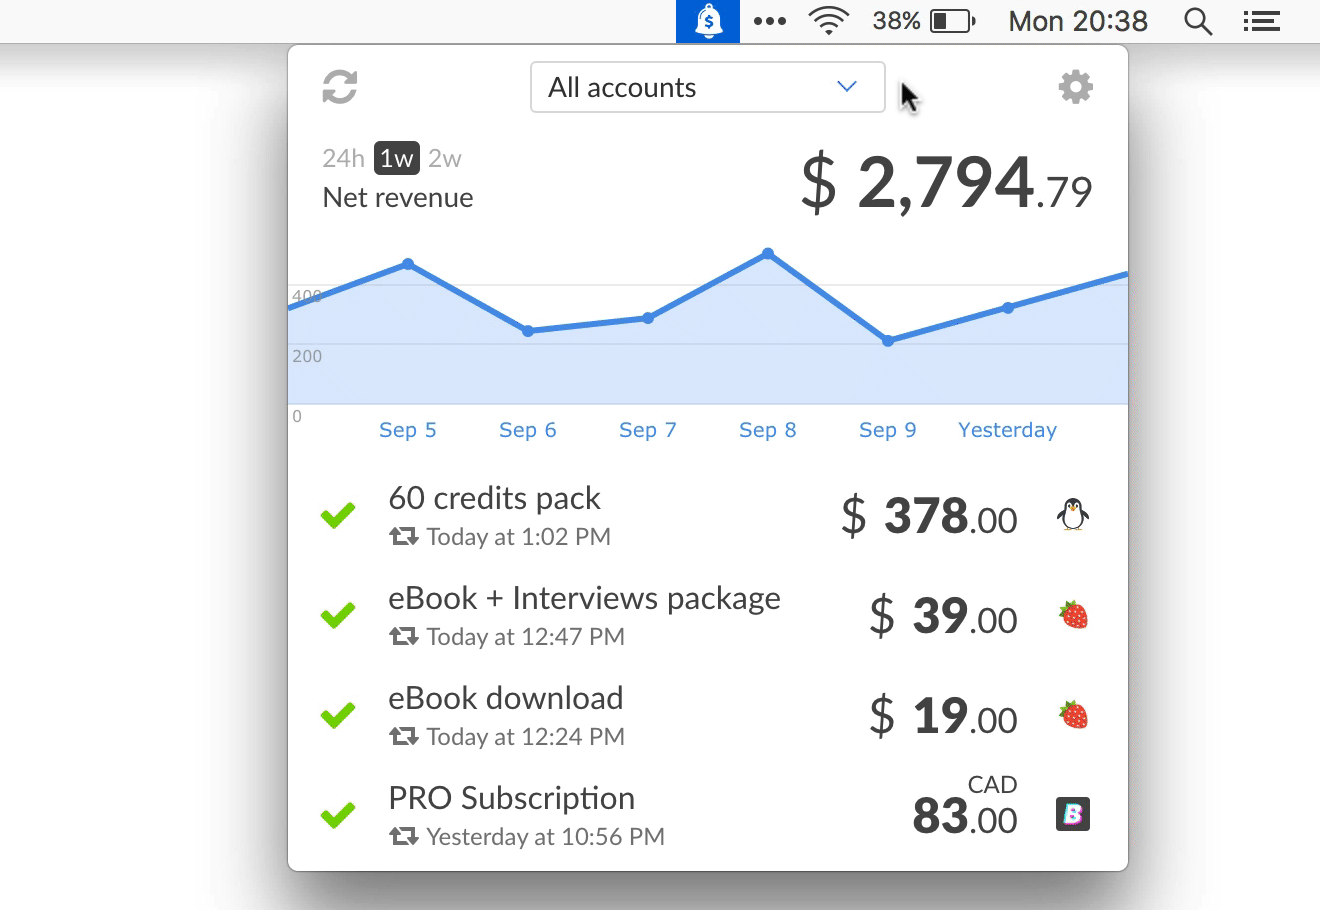Select Sep 8 axis label
Viewport: 1320px width, 910px height.
click(768, 430)
